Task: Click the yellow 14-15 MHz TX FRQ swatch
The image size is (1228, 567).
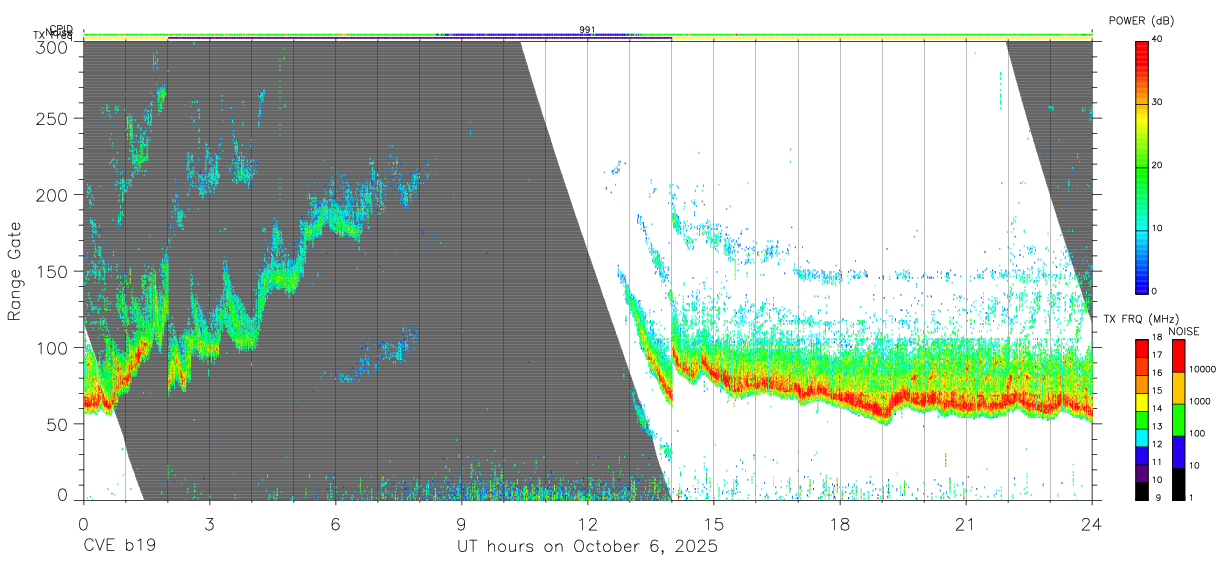Action: [1142, 402]
